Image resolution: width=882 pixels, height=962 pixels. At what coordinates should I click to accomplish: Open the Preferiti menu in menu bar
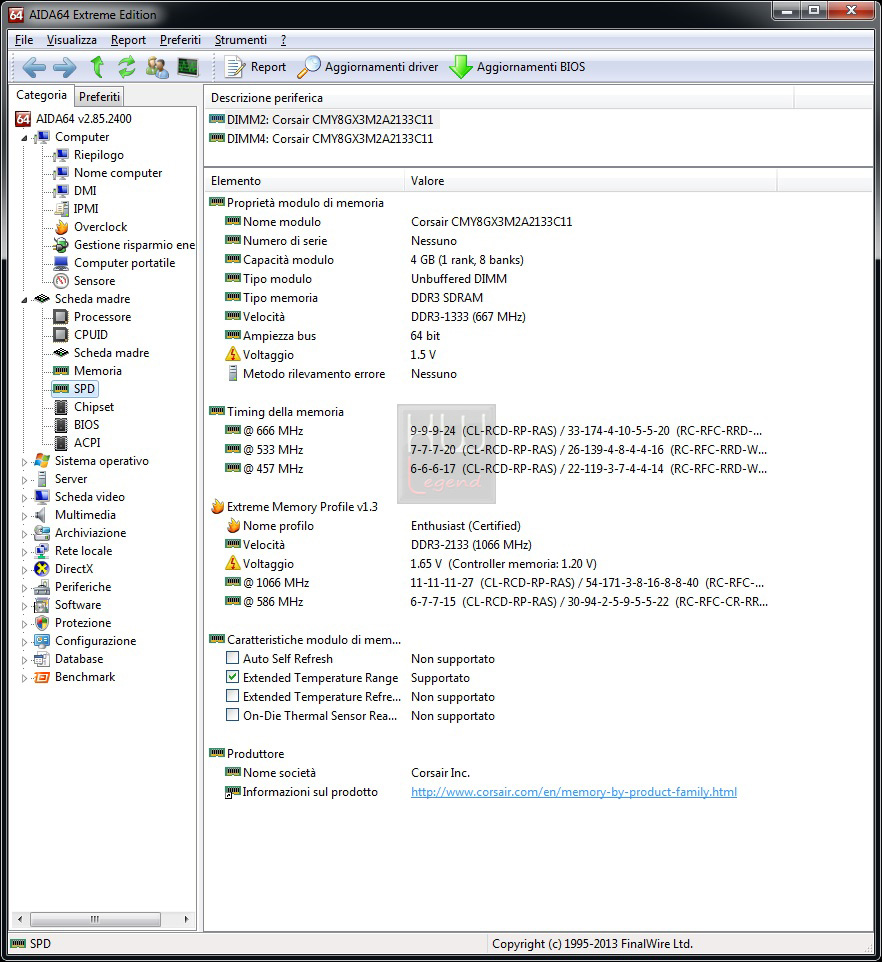click(180, 40)
